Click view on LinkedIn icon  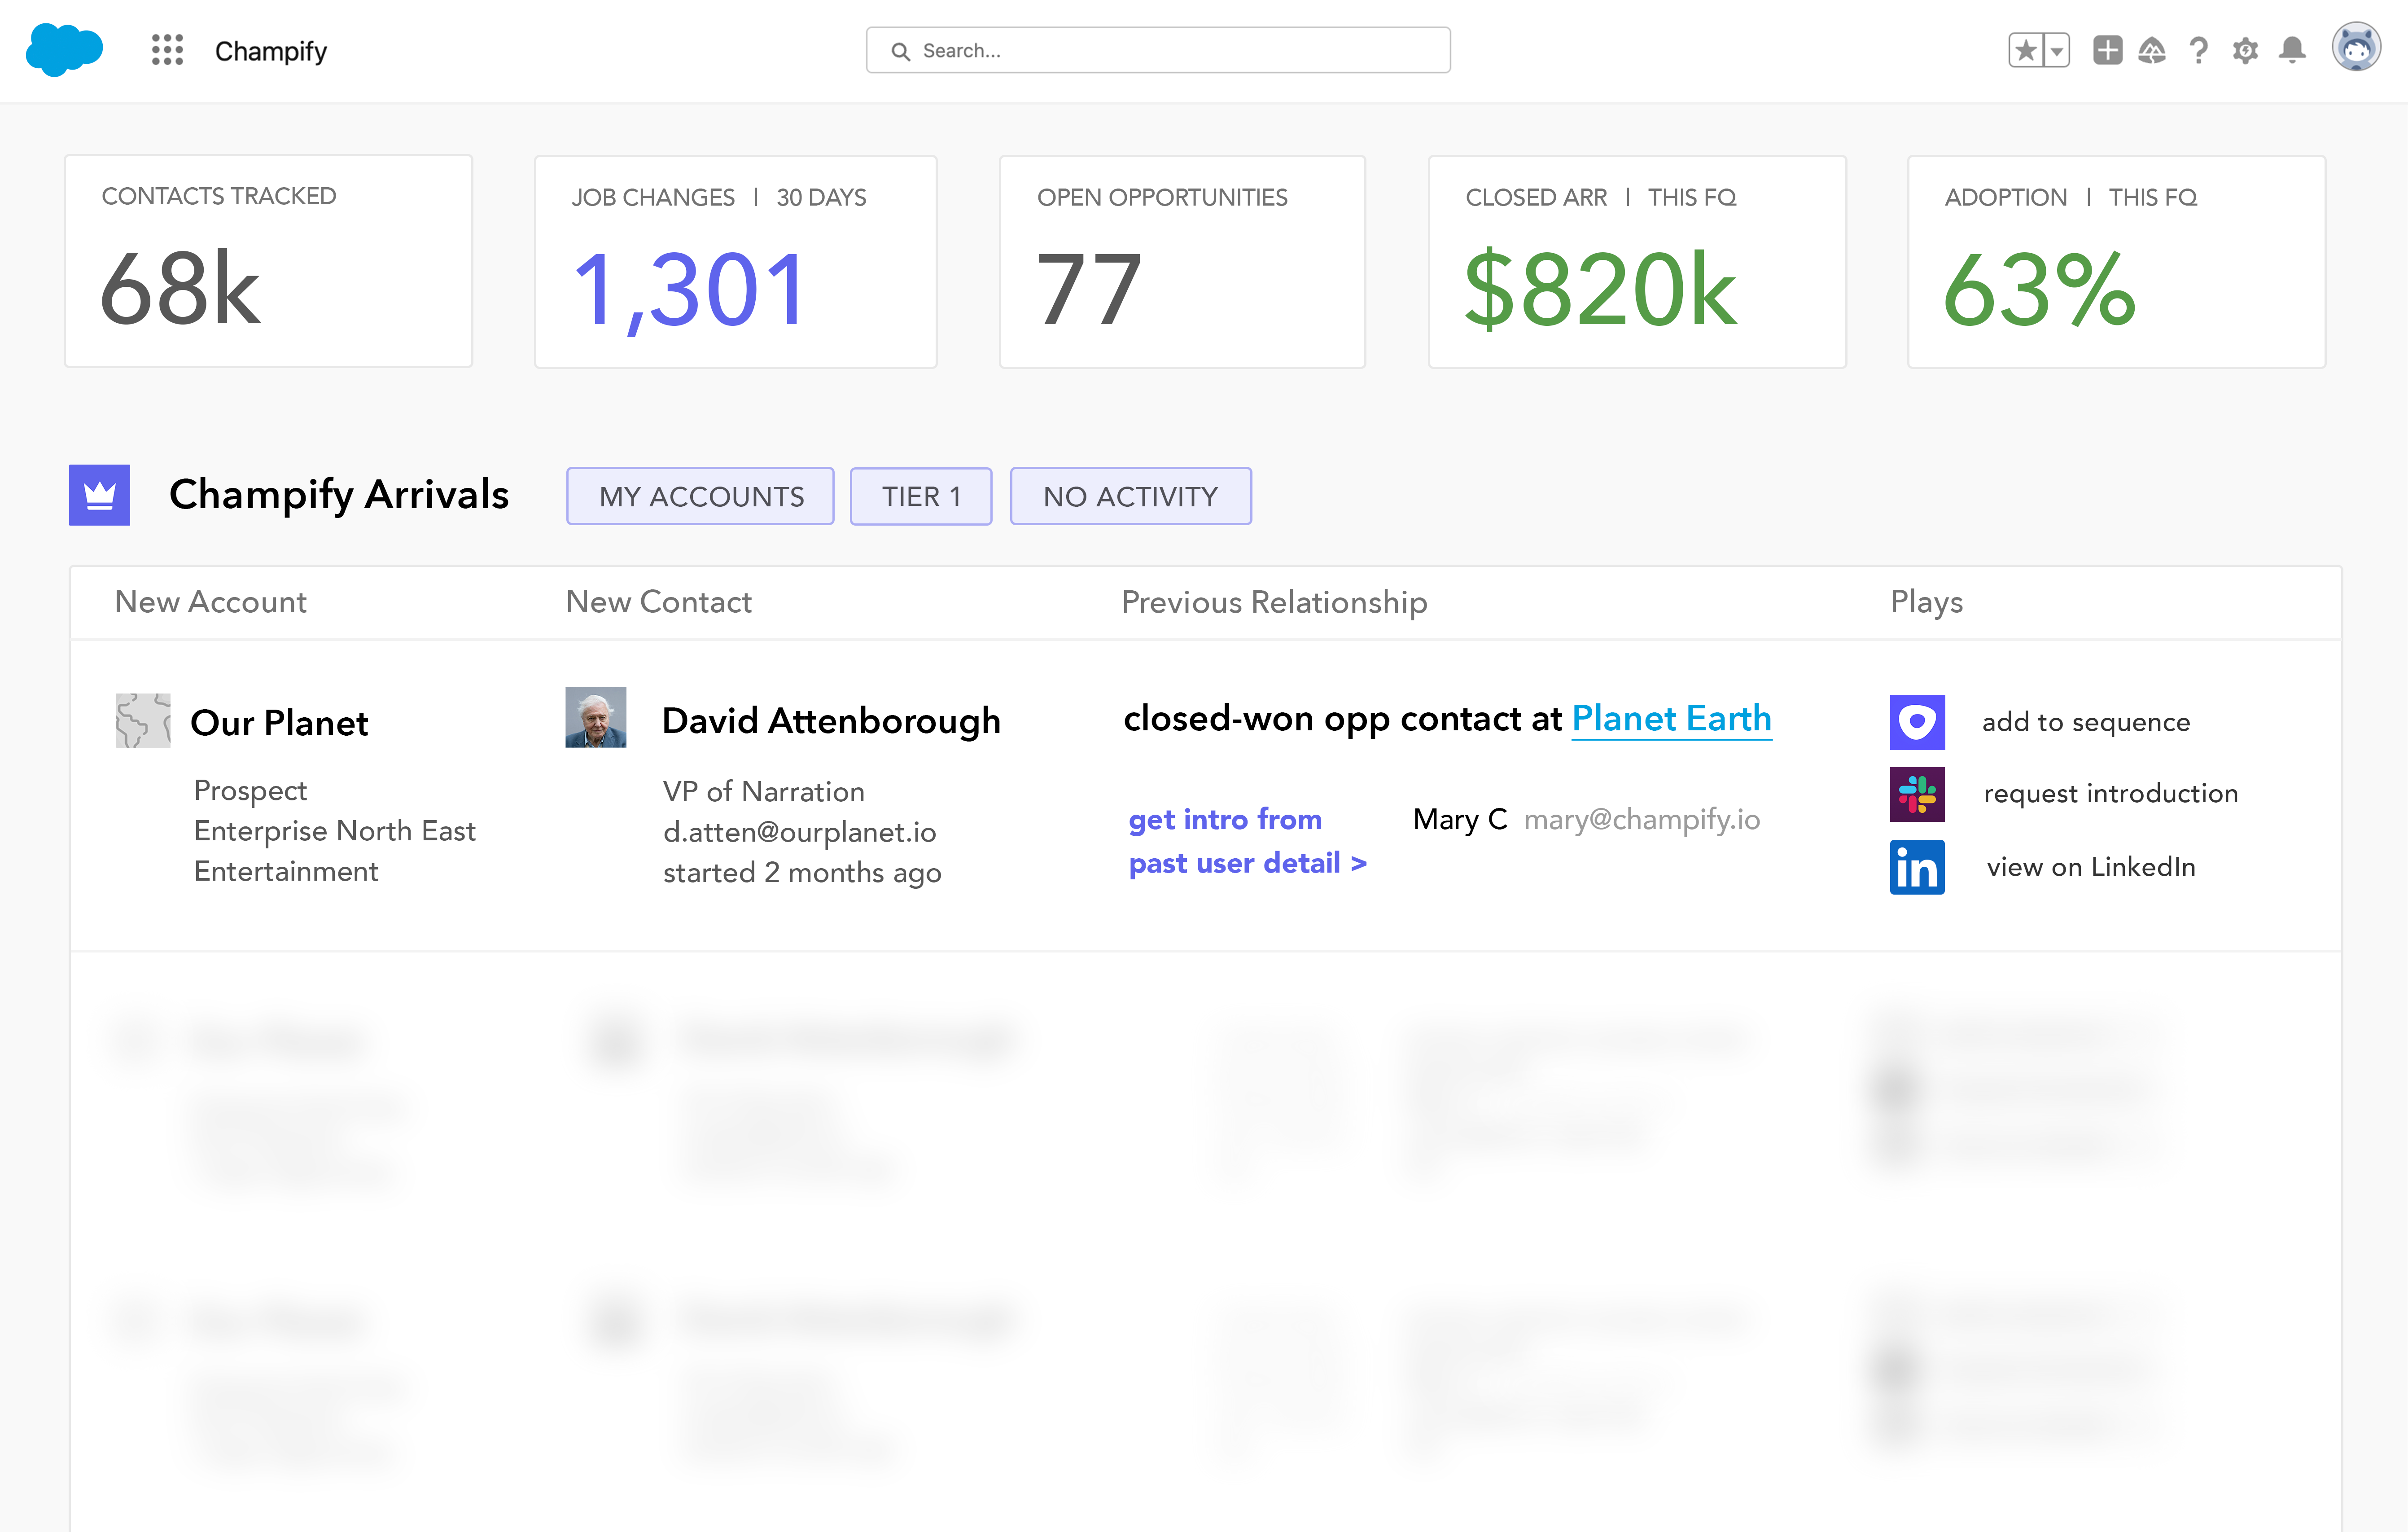click(x=1916, y=867)
